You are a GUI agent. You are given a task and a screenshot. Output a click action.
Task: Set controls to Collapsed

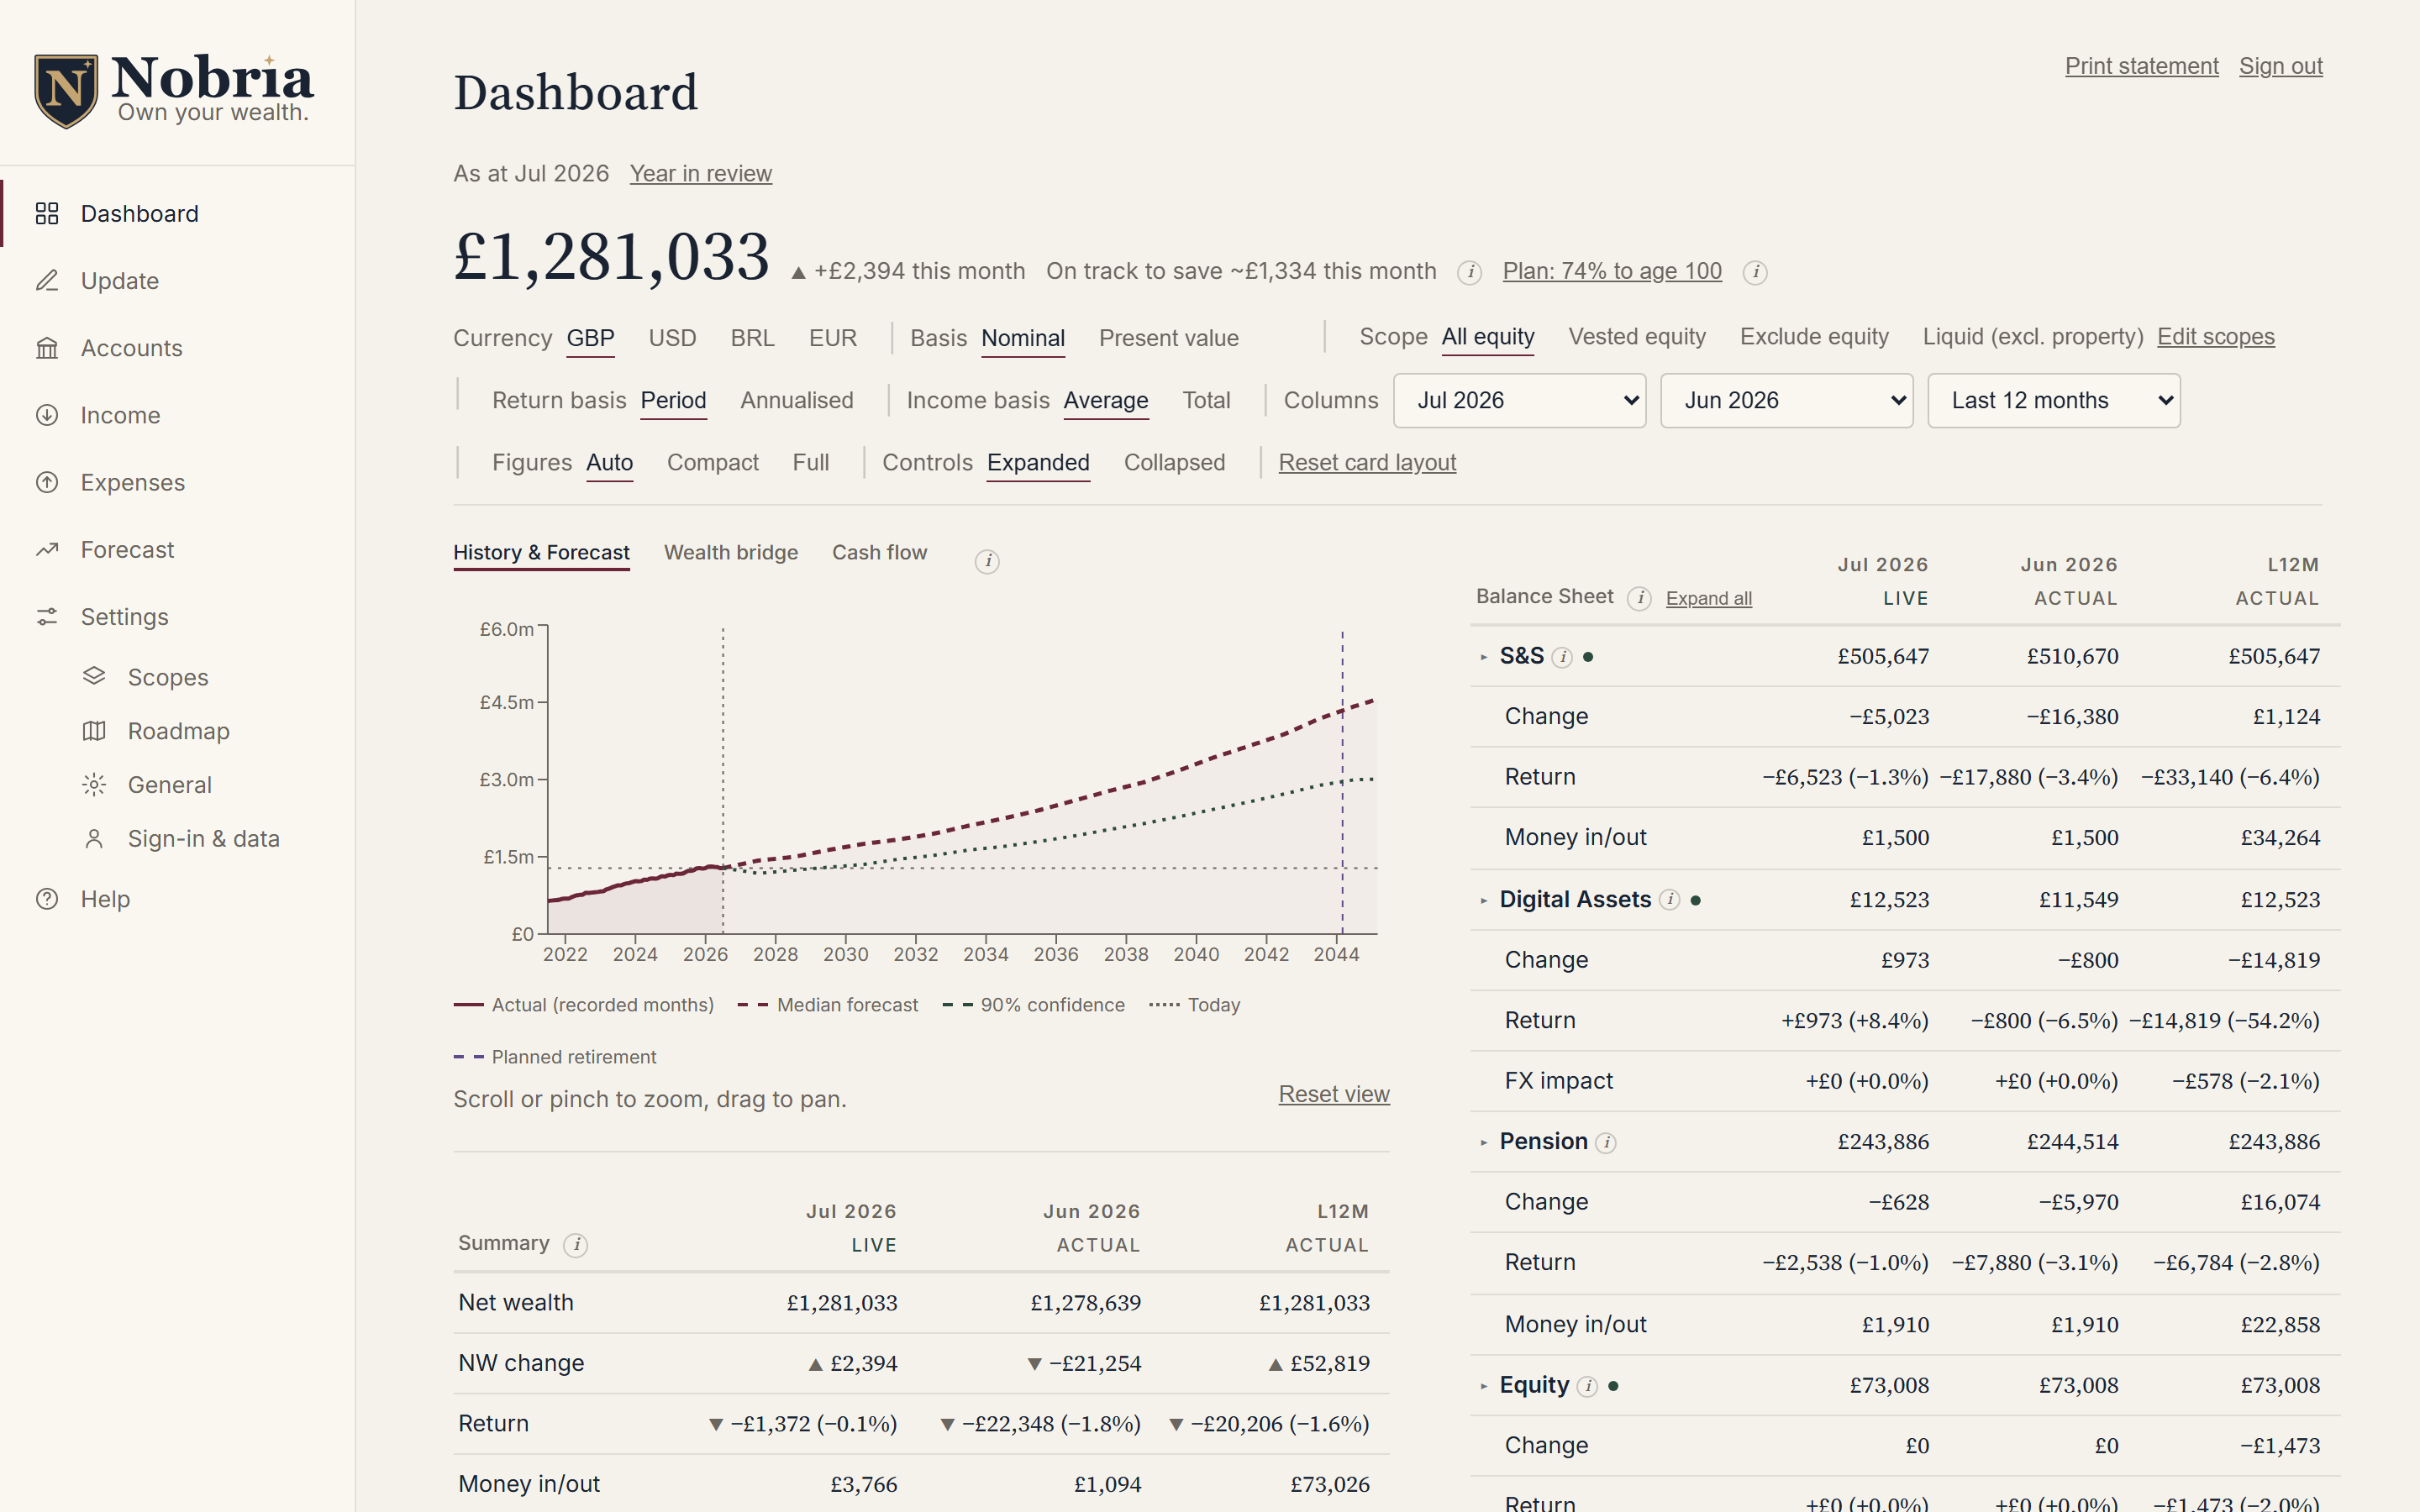click(1174, 462)
